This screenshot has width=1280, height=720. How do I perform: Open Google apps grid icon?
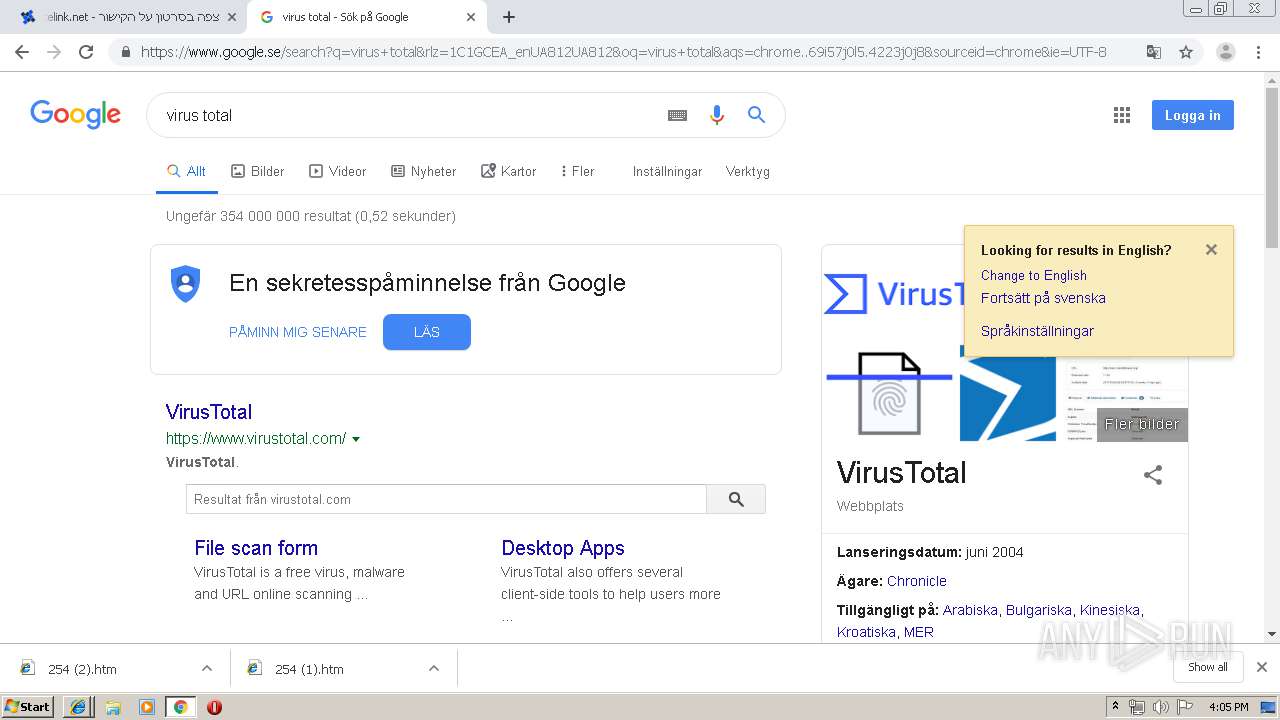1122,115
